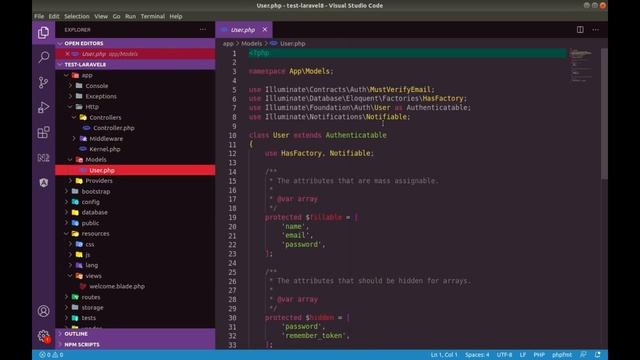Open the View menu
The image size is (640, 360).
[101, 16]
